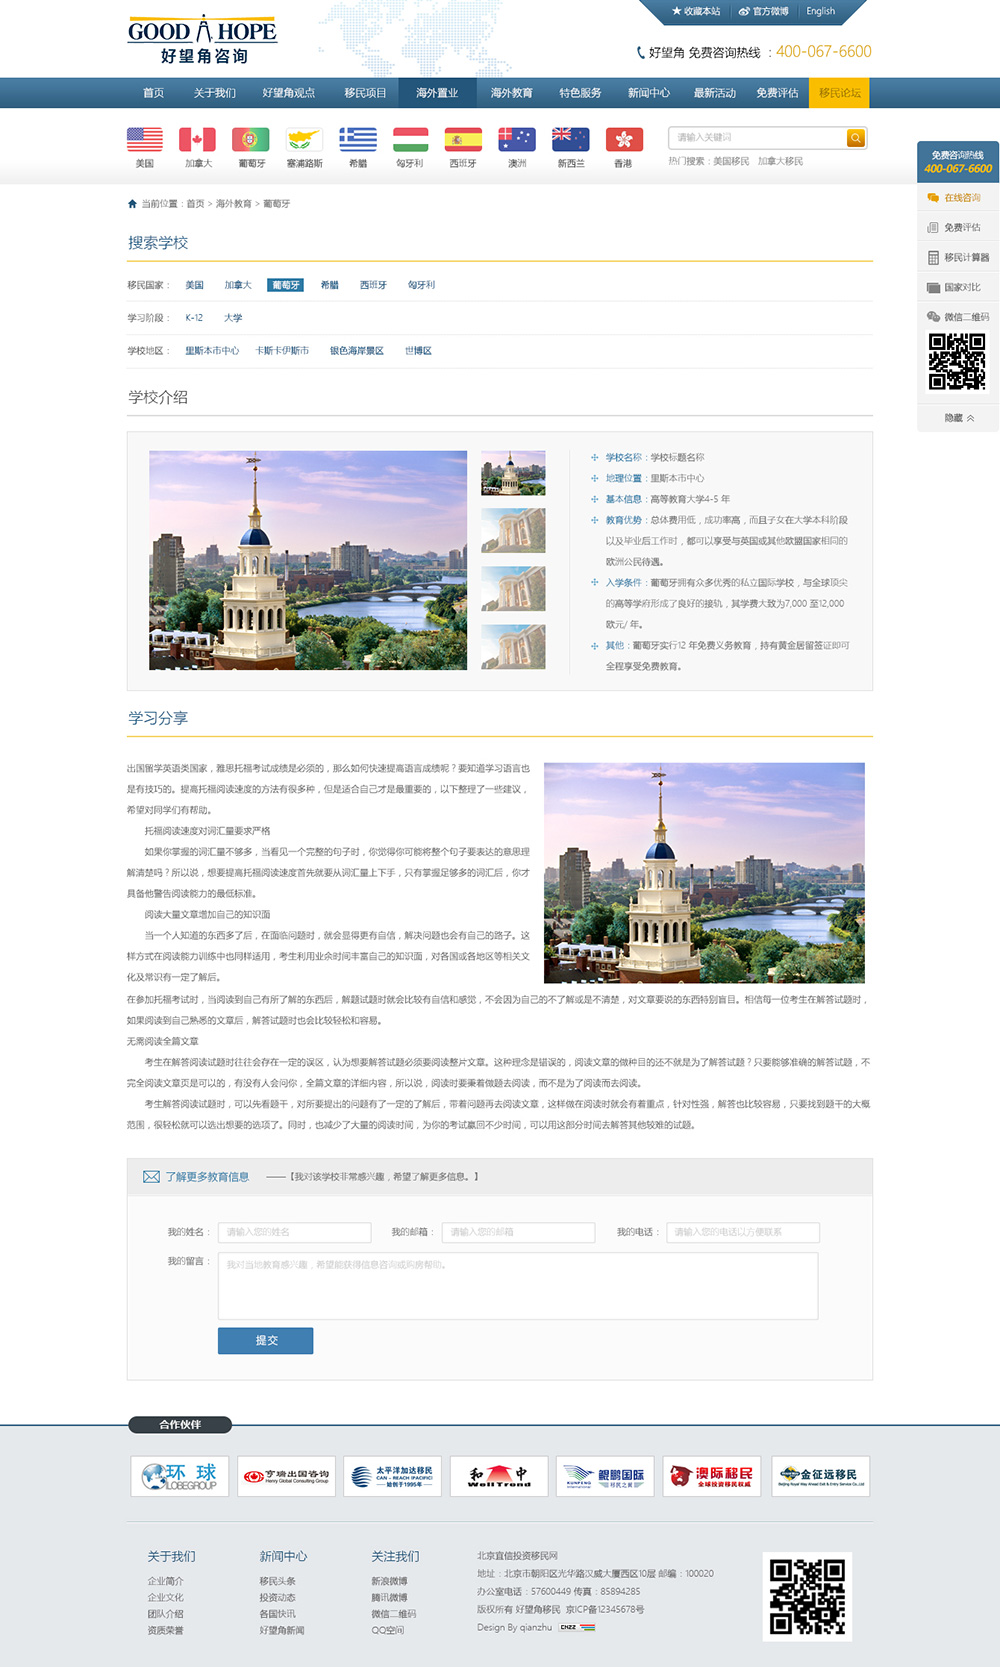Click the 我的留言 message text area
Screen dimensions: 1000x1667
[x=517, y=1285]
